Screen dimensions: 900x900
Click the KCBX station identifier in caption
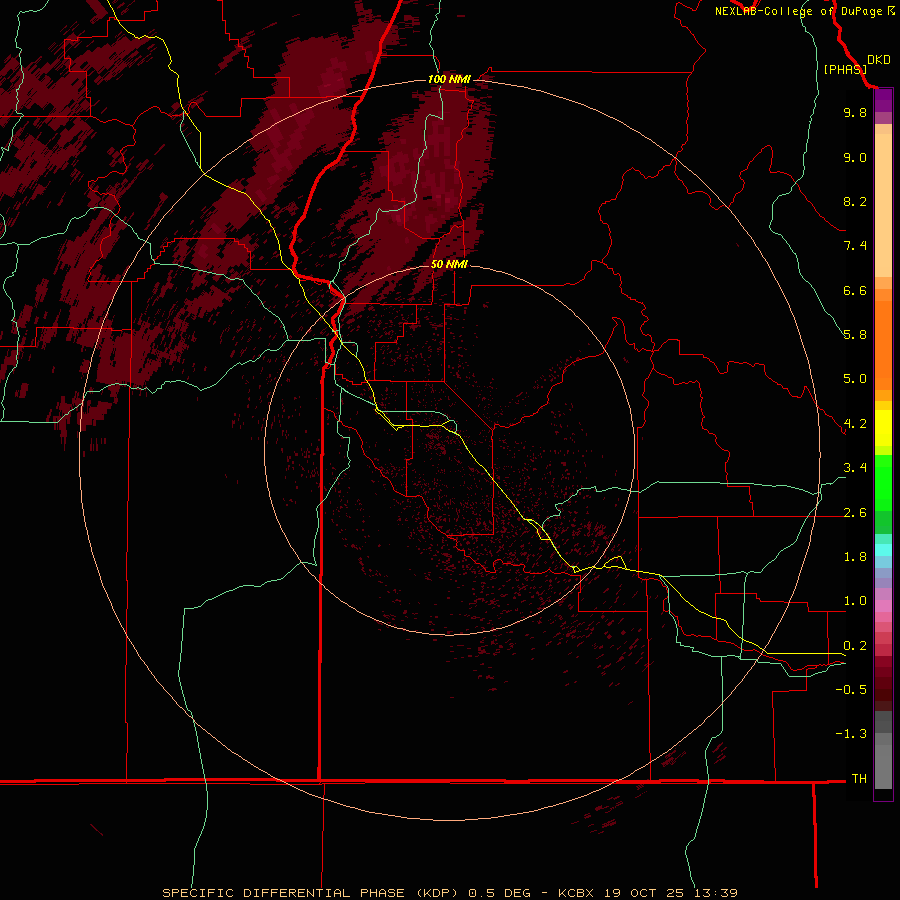(578, 893)
